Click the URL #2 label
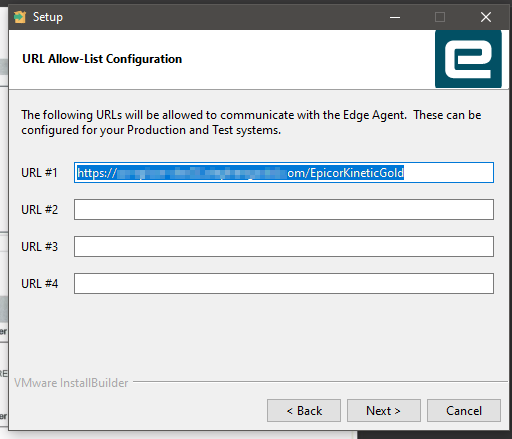The image size is (512, 439). [x=39, y=210]
